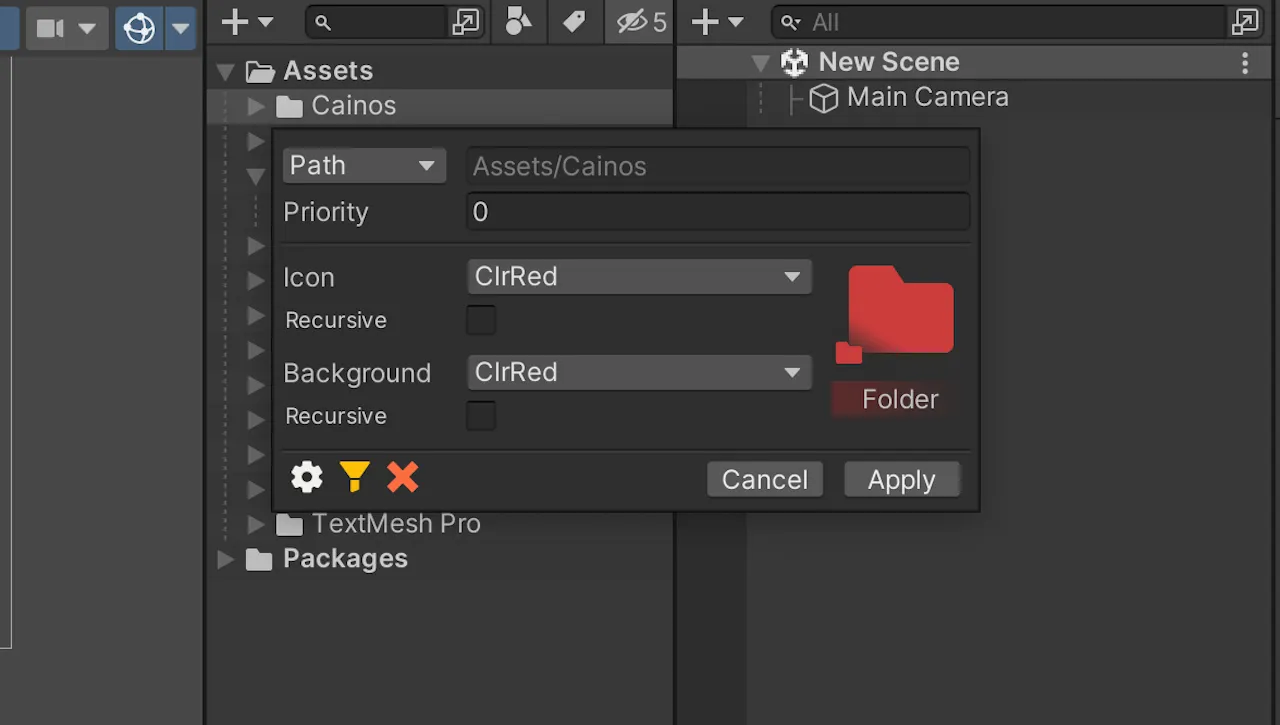This screenshot has height=725, width=1280.
Task: Open the Path type dropdown
Action: (364, 165)
